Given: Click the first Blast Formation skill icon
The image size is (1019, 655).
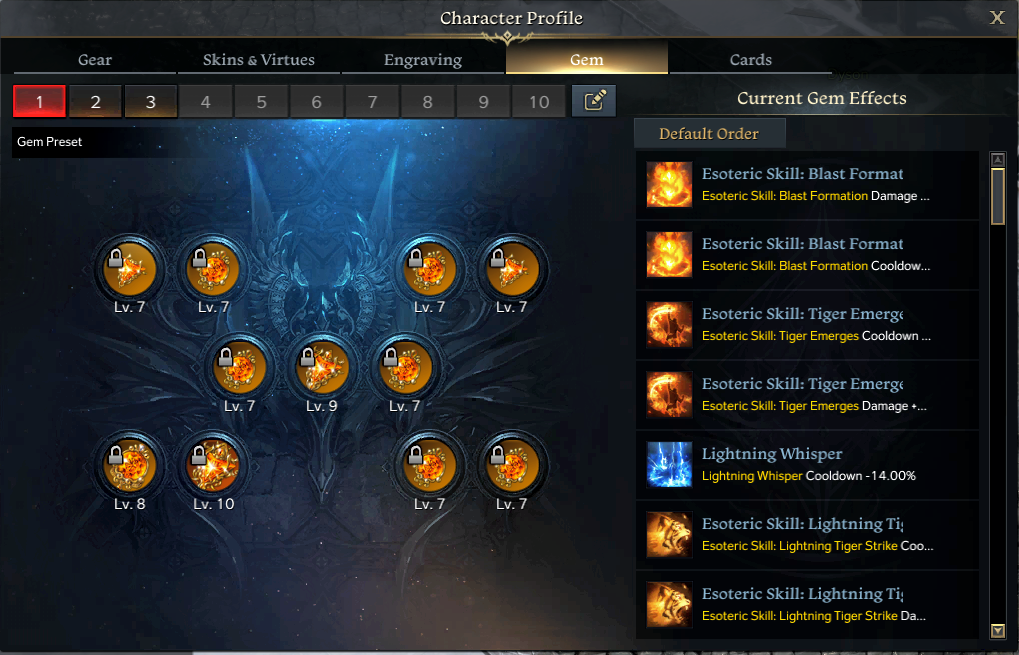Looking at the screenshot, I should pyautogui.click(x=669, y=185).
